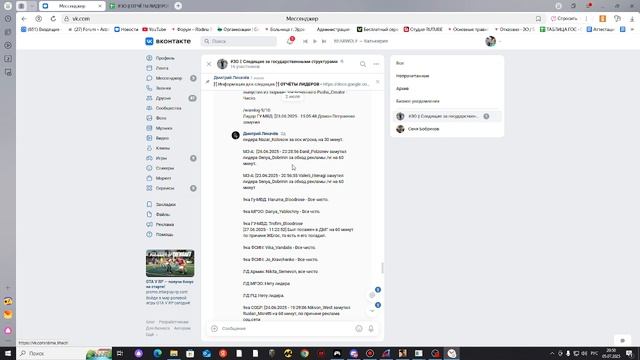Open Музыка section
This screenshot has height=360, width=640.
[164, 128]
